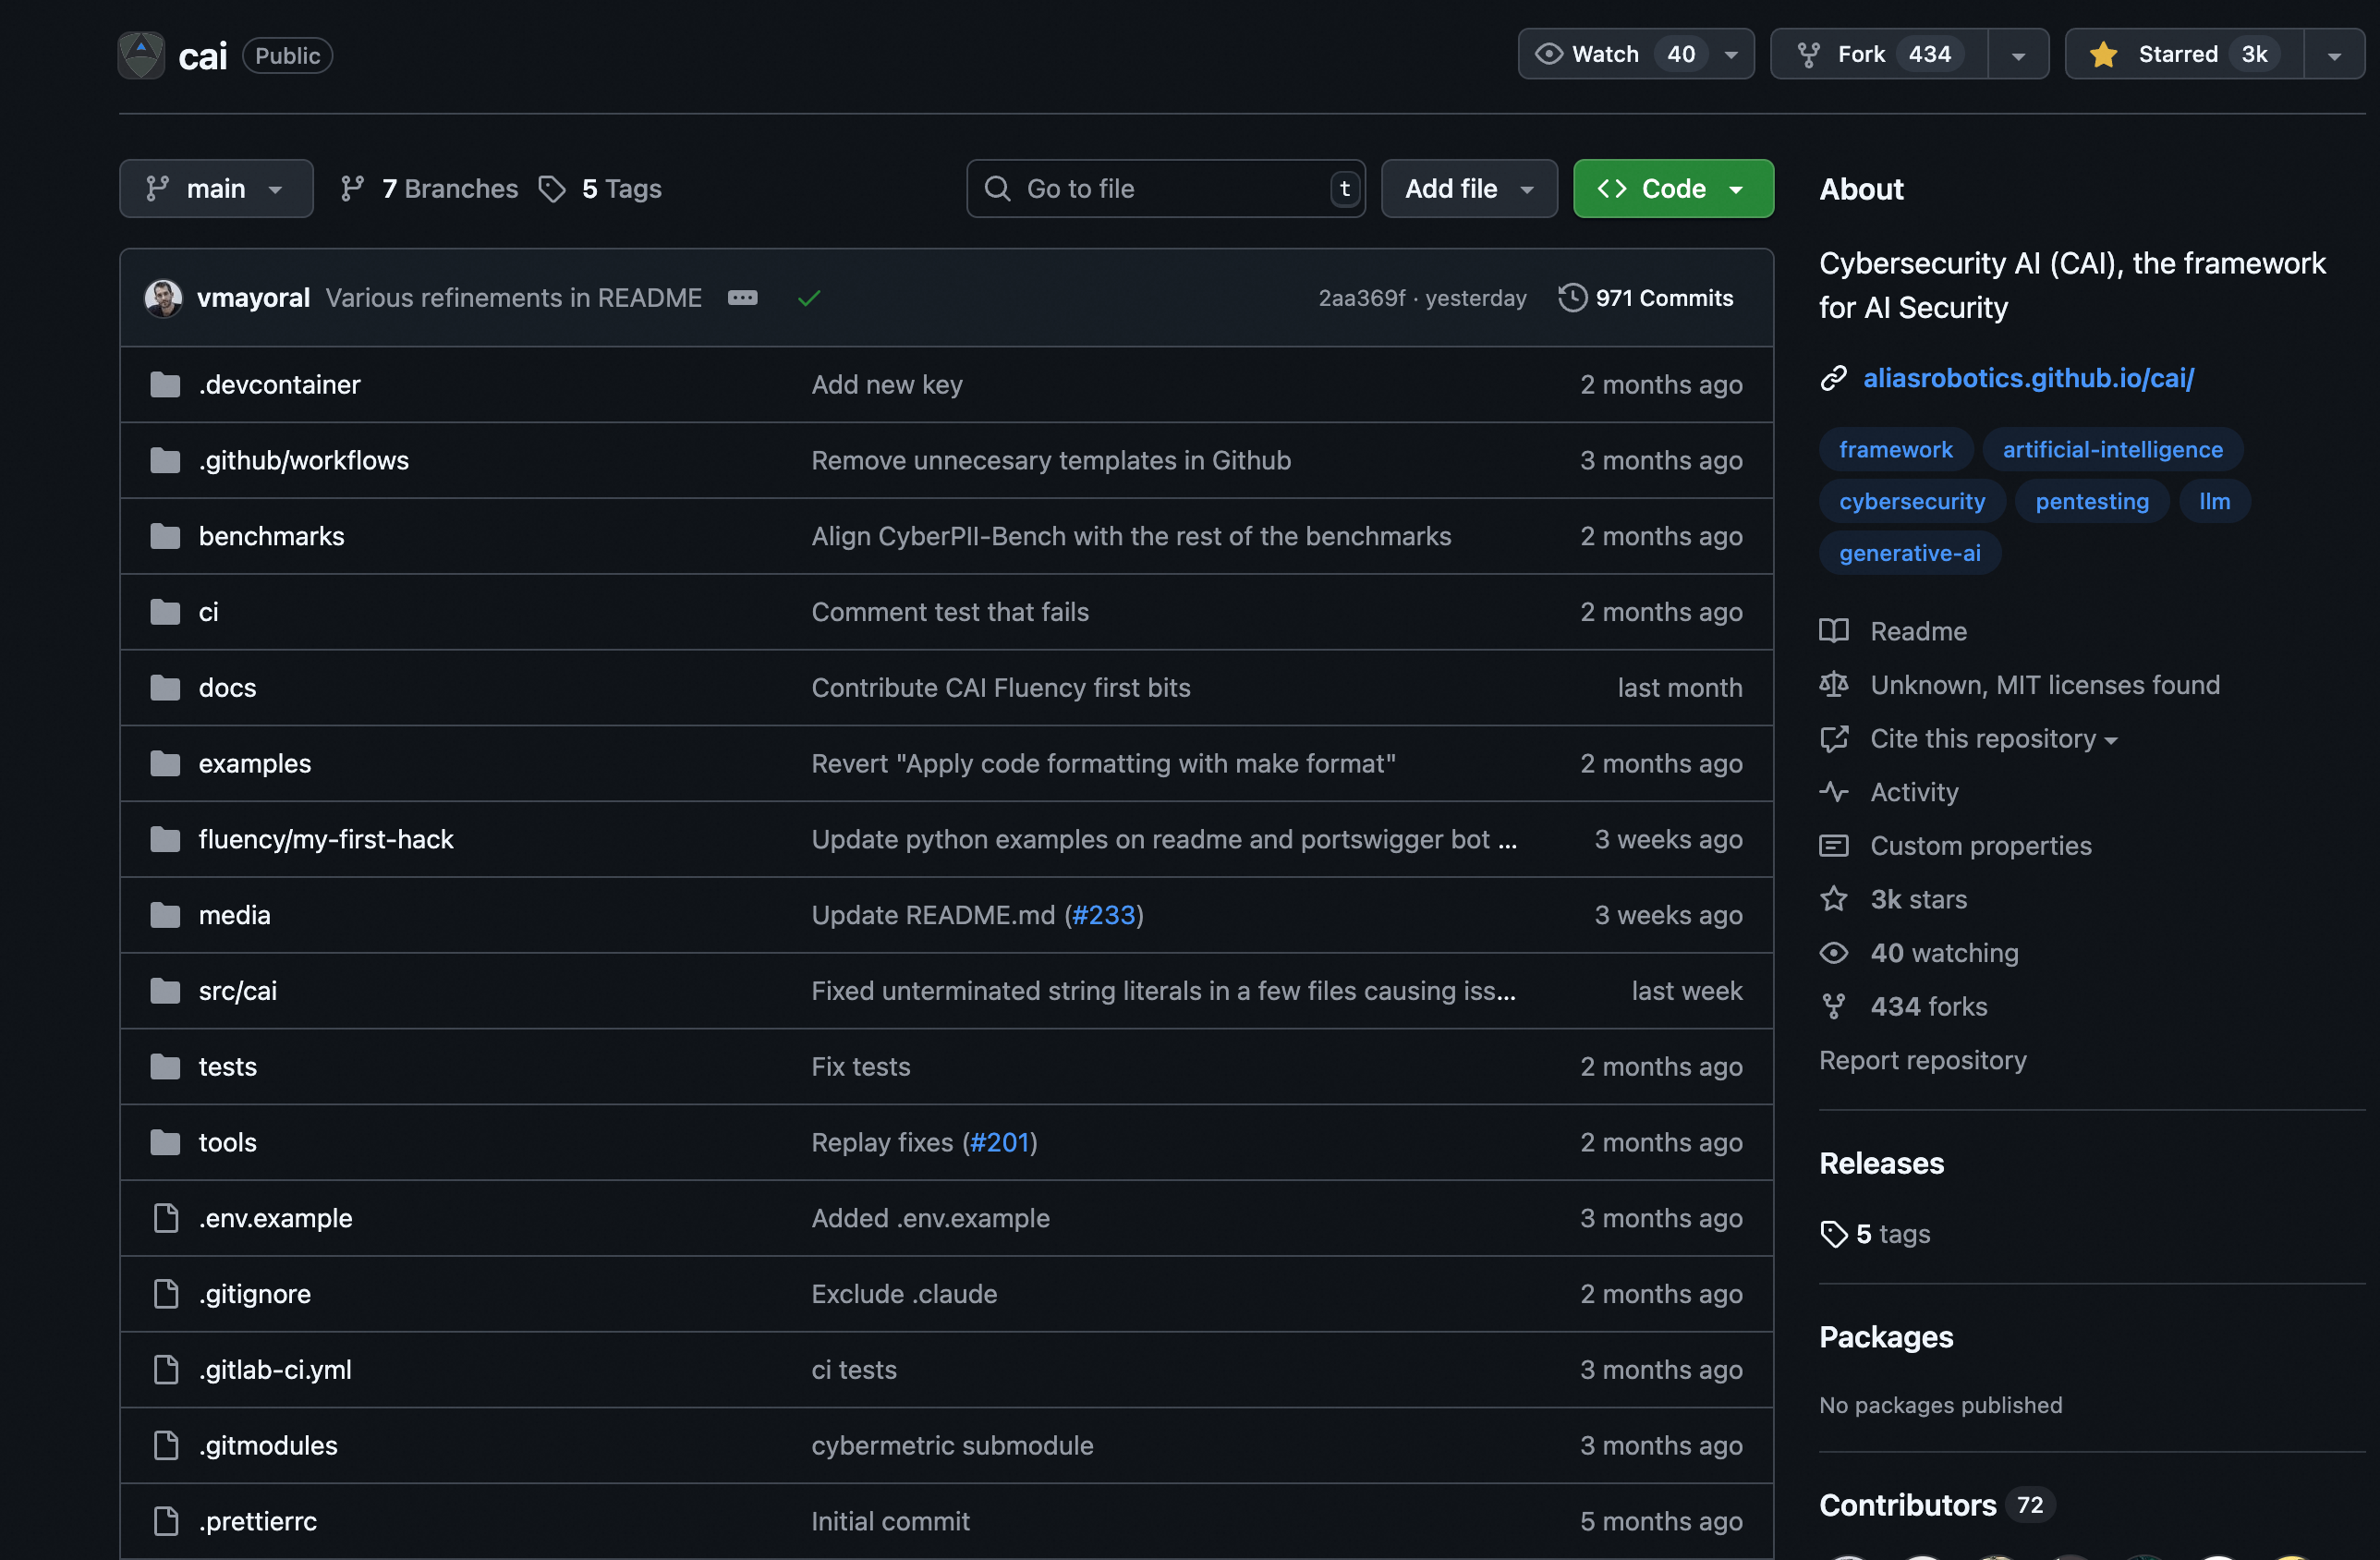Open the Add file dropdown
The image size is (2380, 1560).
coord(1468,189)
